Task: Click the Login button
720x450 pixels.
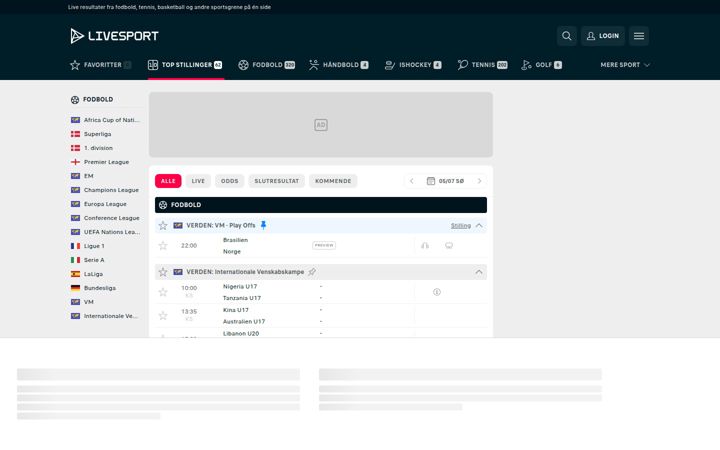Action: [x=603, y=36]
